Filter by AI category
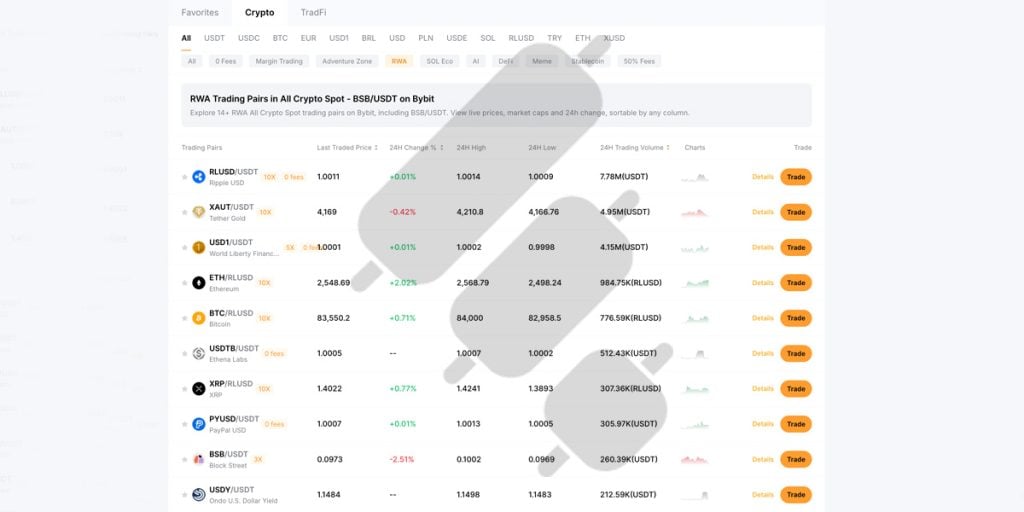Image resolution: width=1024 pixels, height=512 pixels. pos(475,61)
